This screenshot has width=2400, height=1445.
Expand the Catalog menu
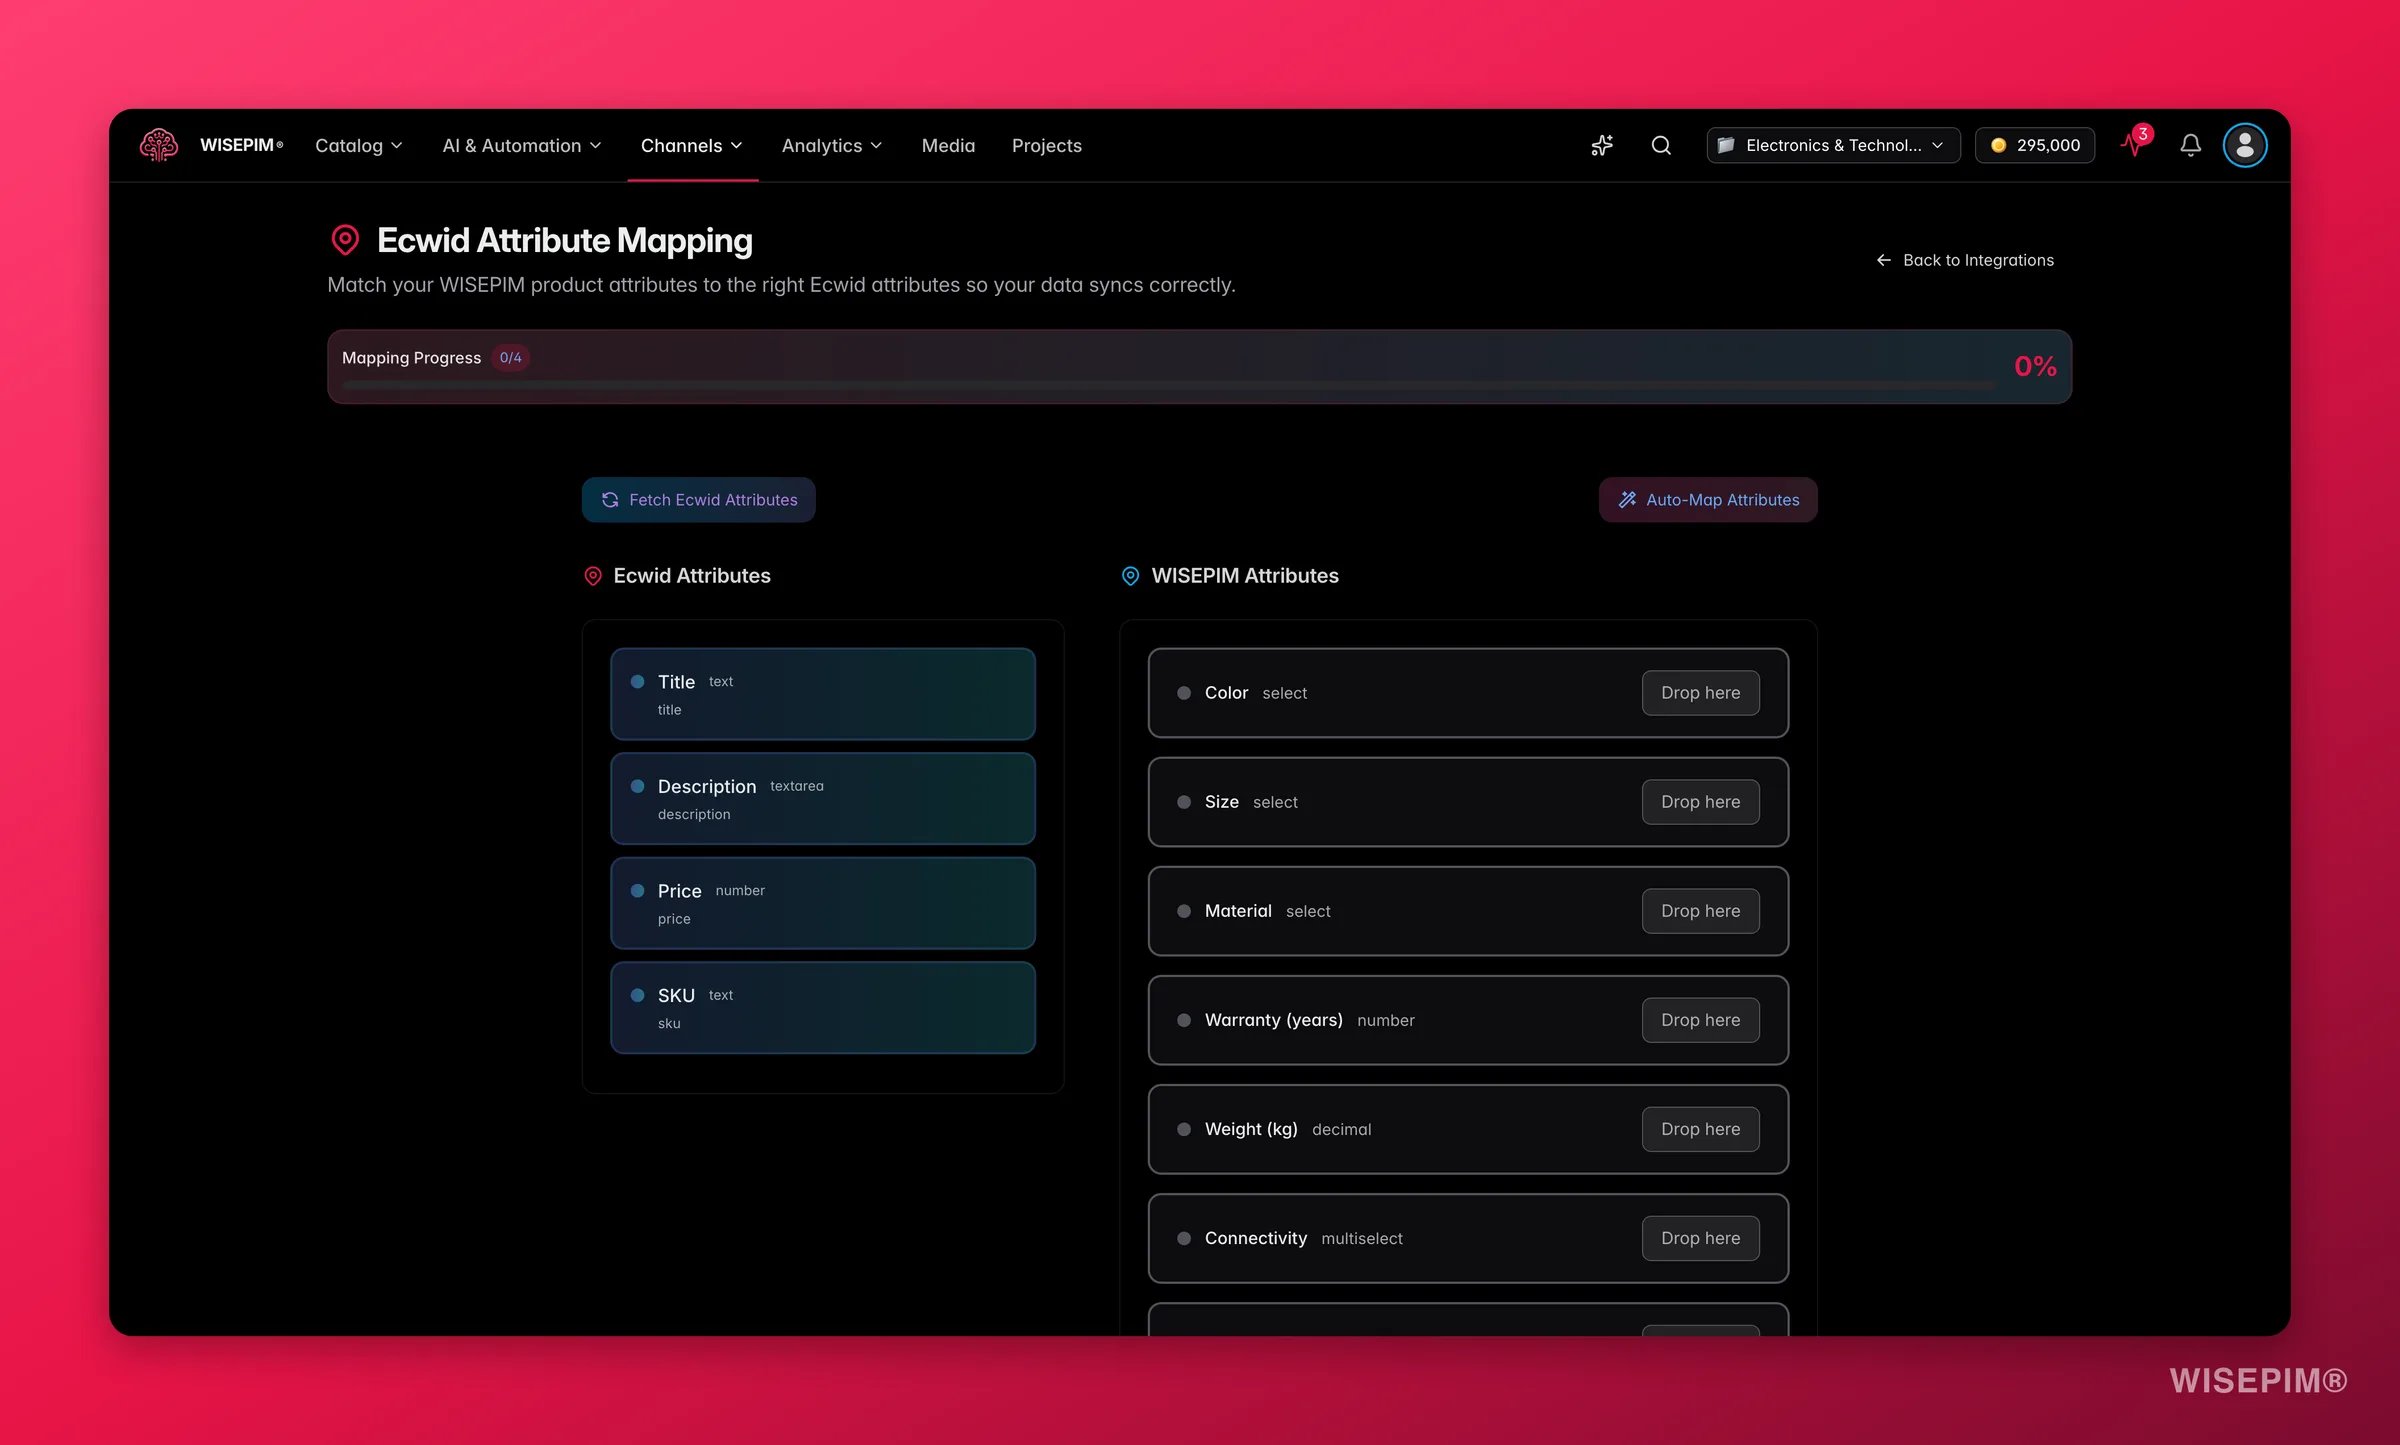(x=358, y=146)
